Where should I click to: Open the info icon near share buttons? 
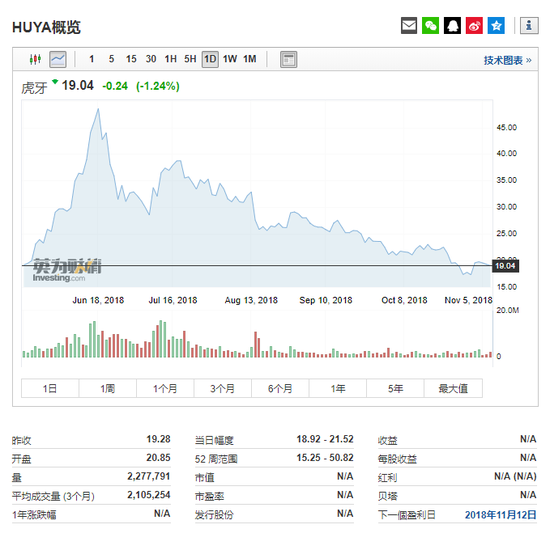pyautogui.click(x=529, y=26)
